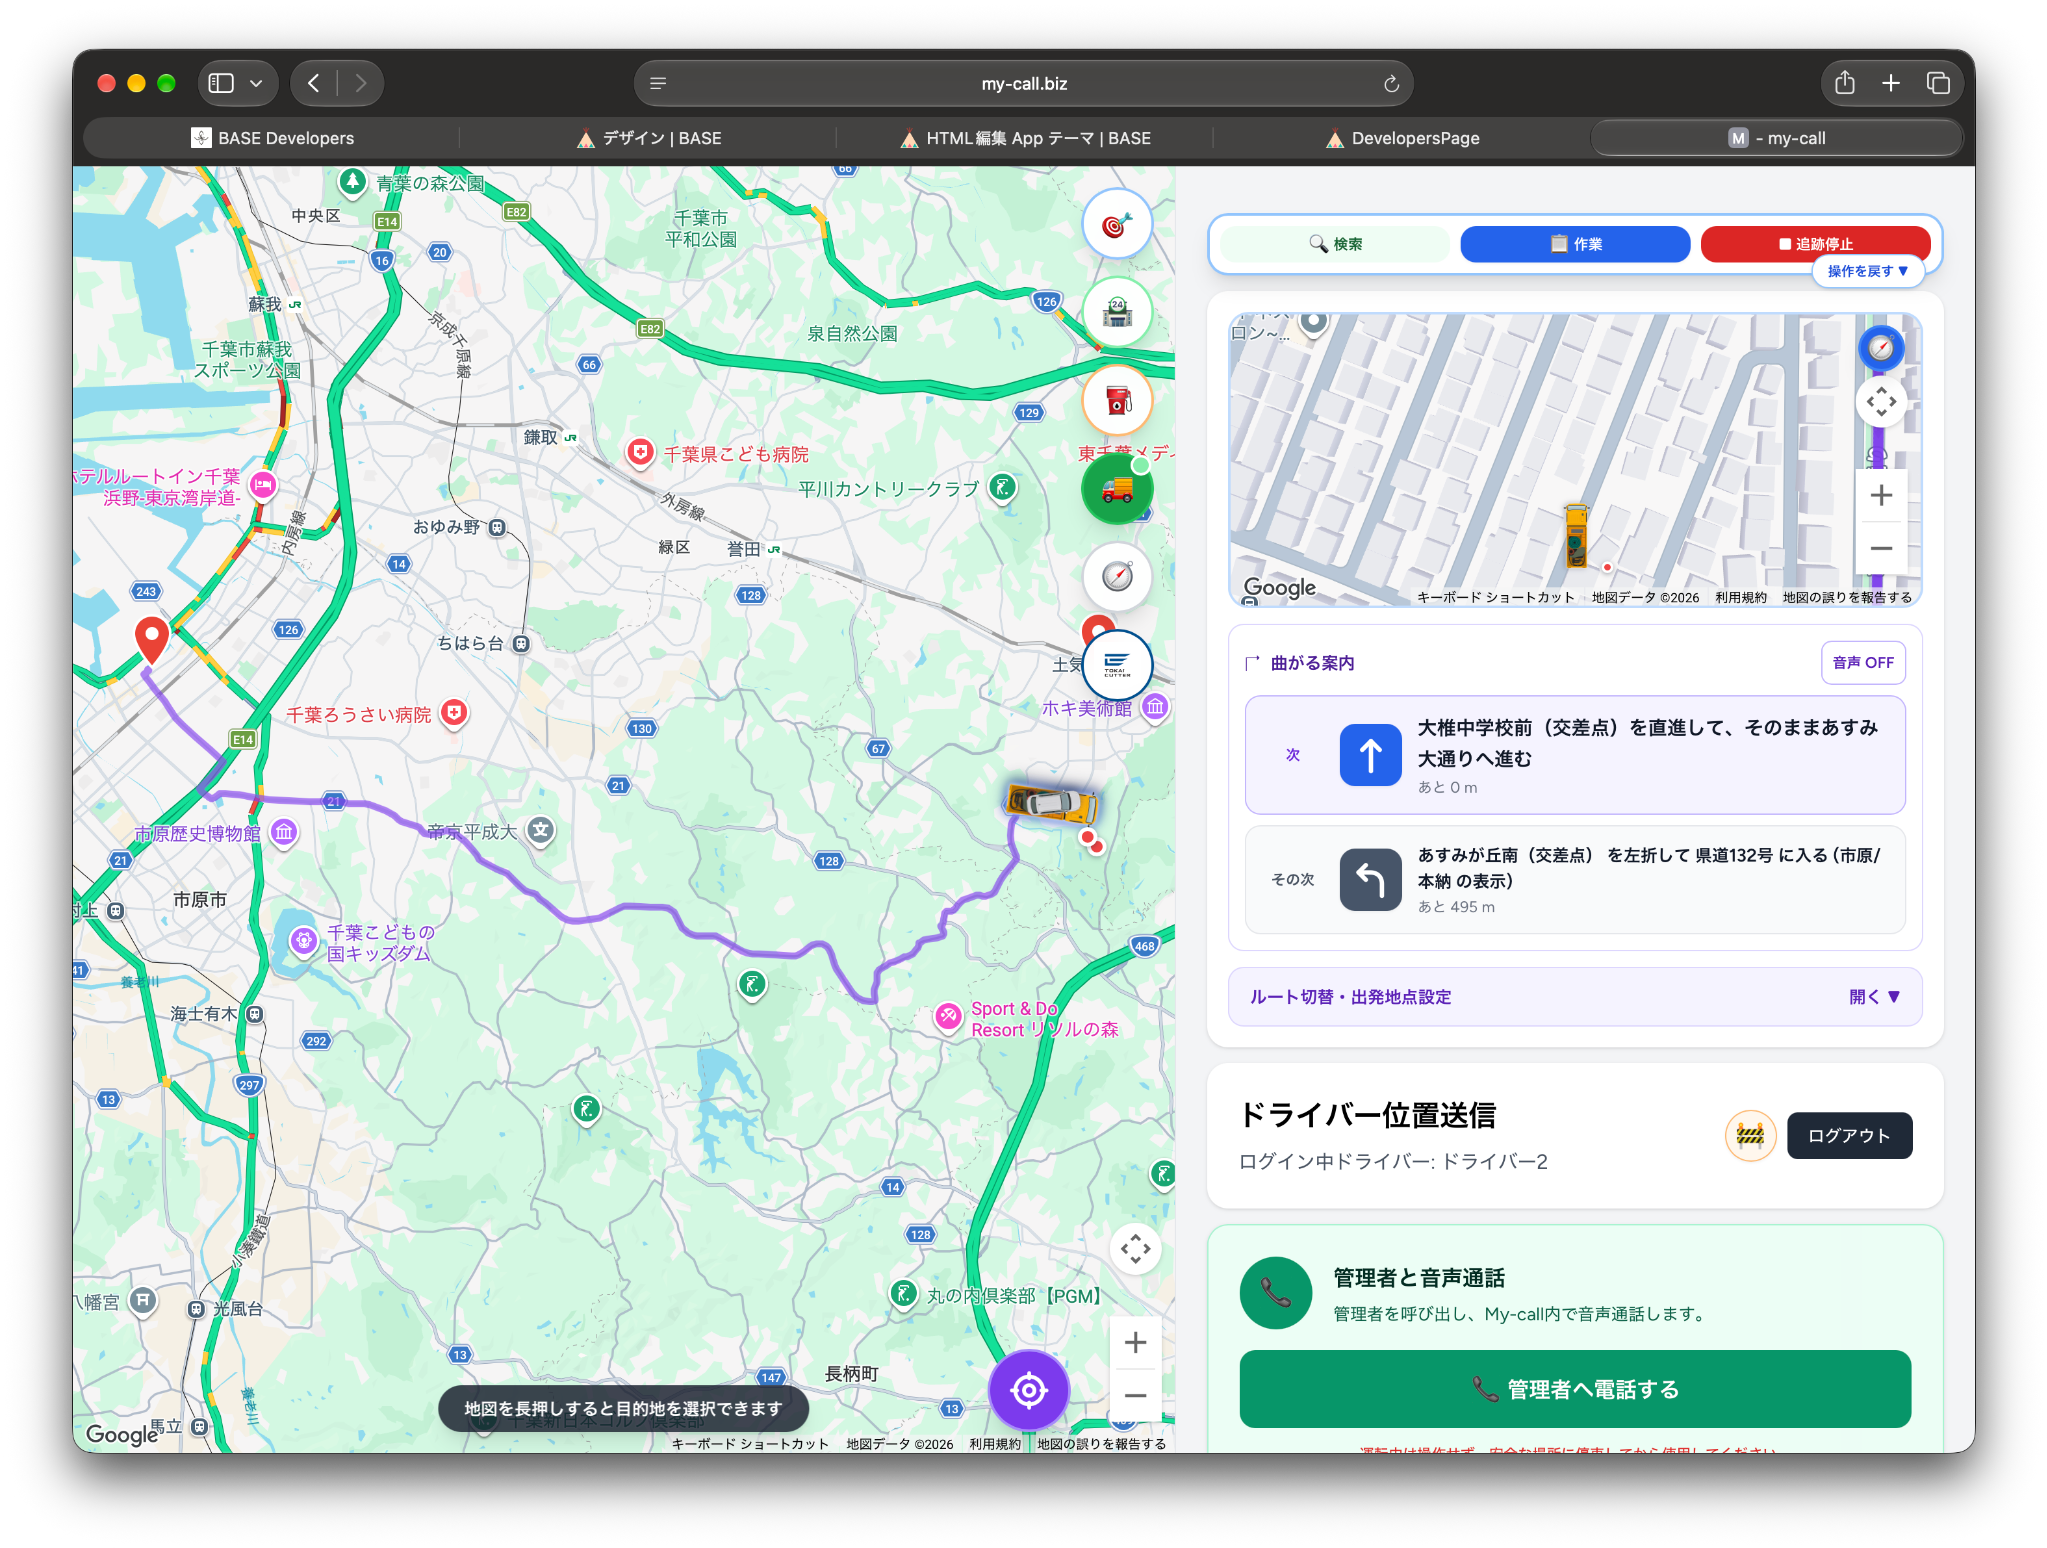Click the purple recenter location button
Image resolution: width=2047 pixels, height=1548 pixels.
1029,1390
